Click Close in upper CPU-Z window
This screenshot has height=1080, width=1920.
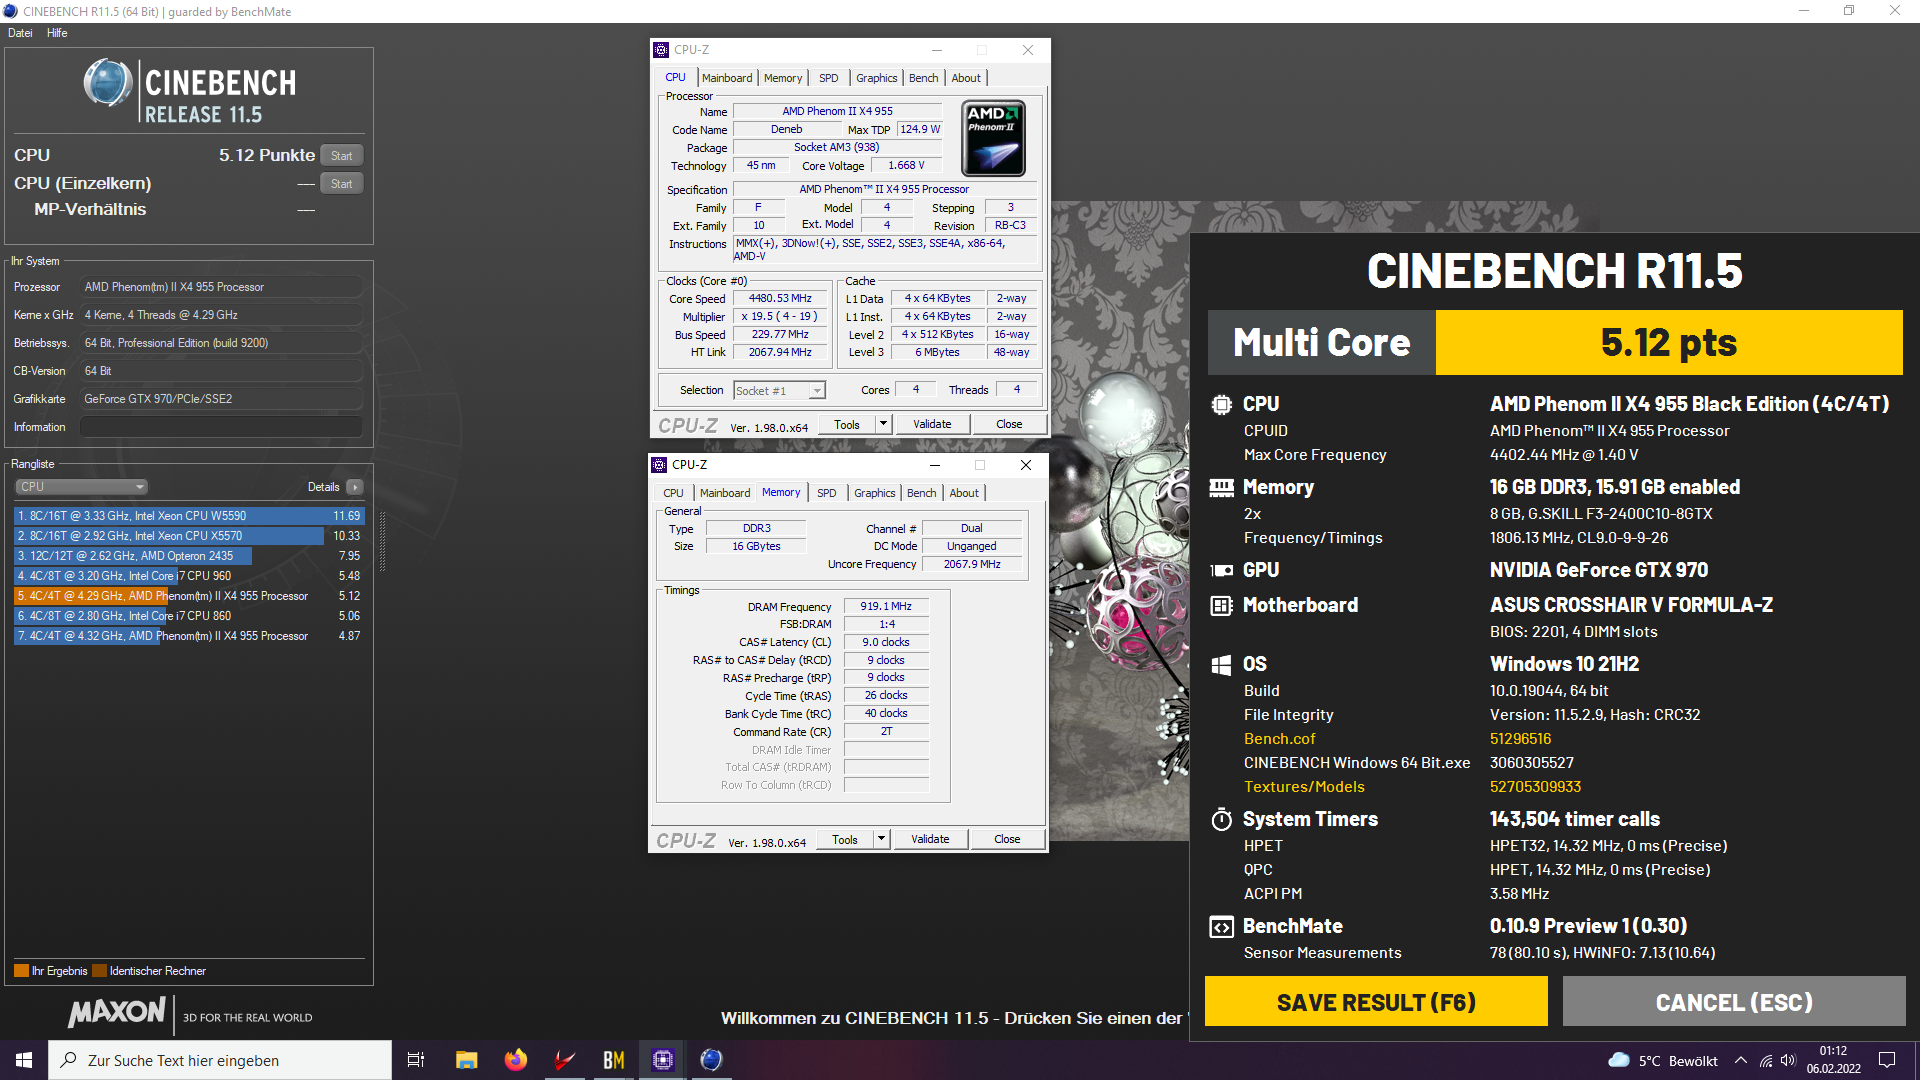[x=1009, y=424]
